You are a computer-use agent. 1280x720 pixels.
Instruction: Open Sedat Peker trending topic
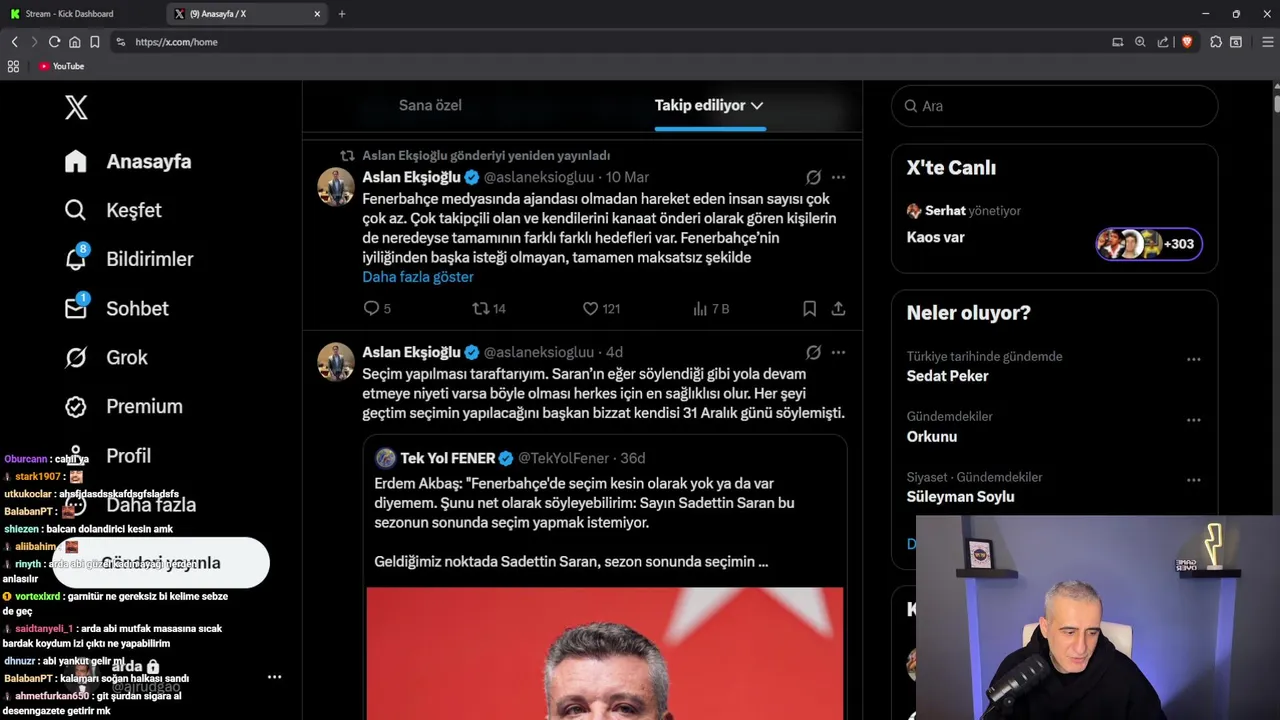pos(947,376)
